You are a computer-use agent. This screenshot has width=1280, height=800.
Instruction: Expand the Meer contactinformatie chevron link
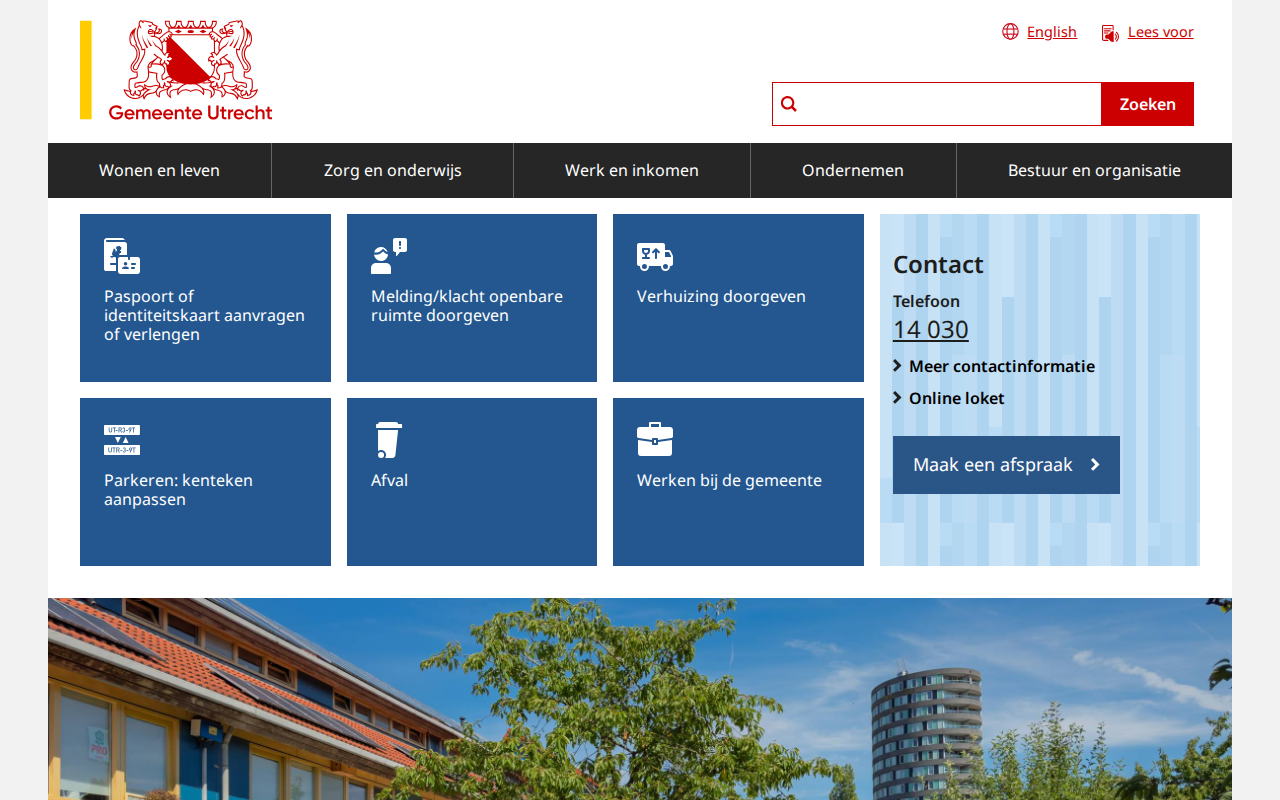(x=994, y=366)
